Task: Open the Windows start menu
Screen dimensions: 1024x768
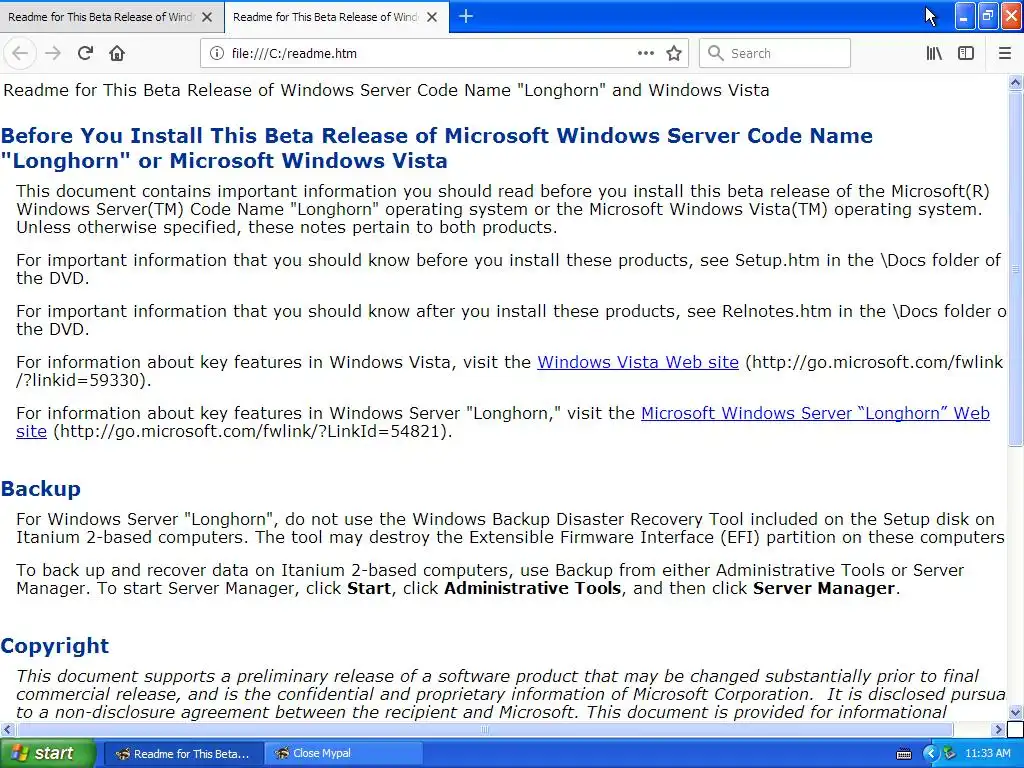Action: [47, 754]
